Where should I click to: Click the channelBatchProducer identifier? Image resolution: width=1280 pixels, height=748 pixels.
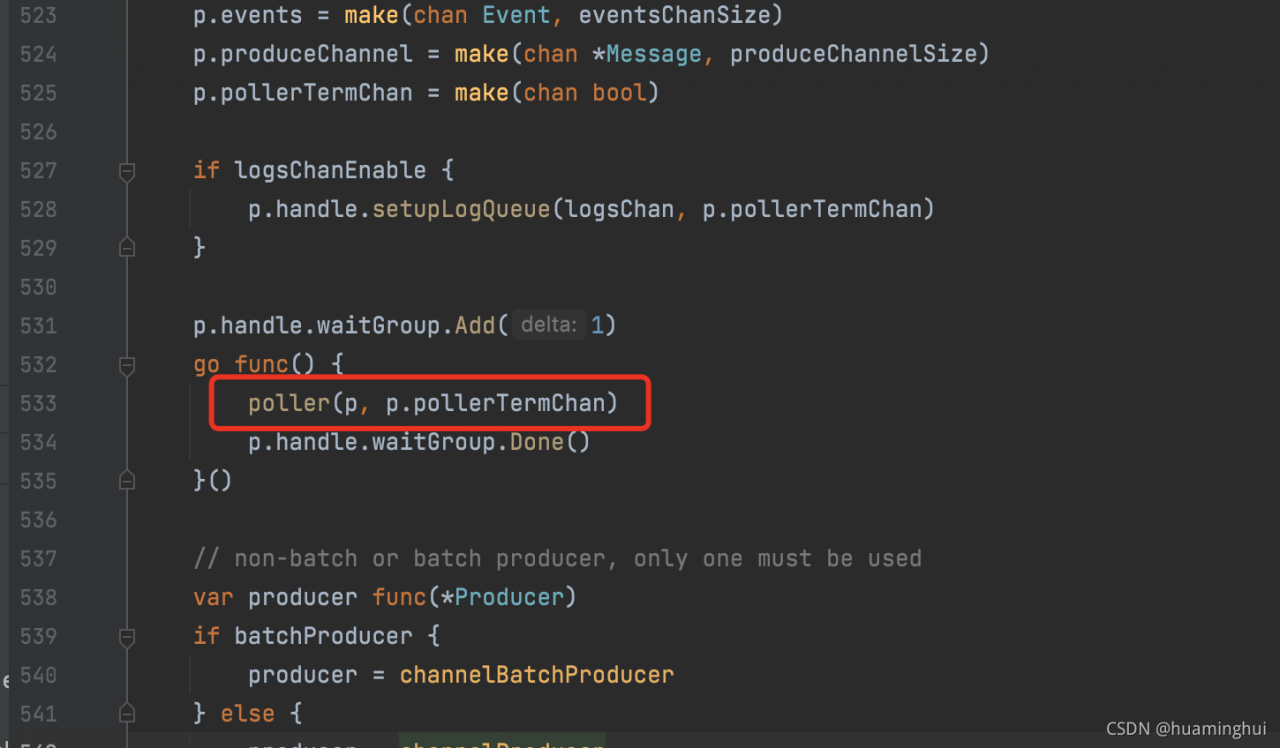point(537,675)
